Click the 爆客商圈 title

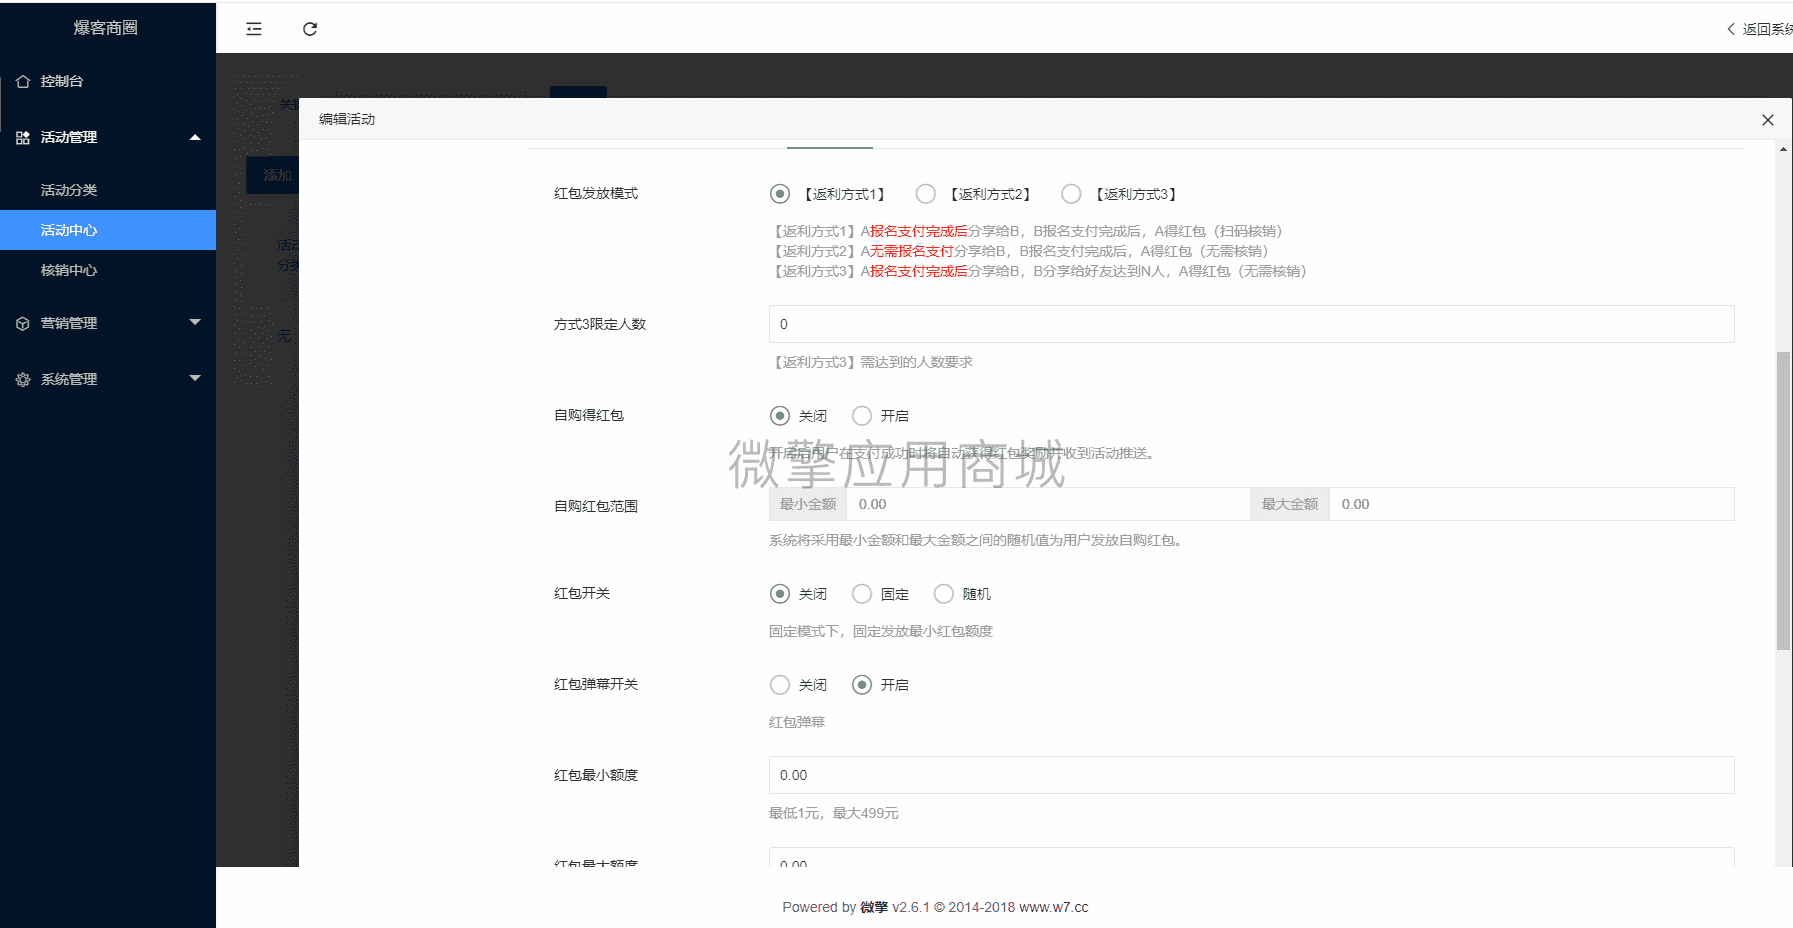[x=106, y=28]
